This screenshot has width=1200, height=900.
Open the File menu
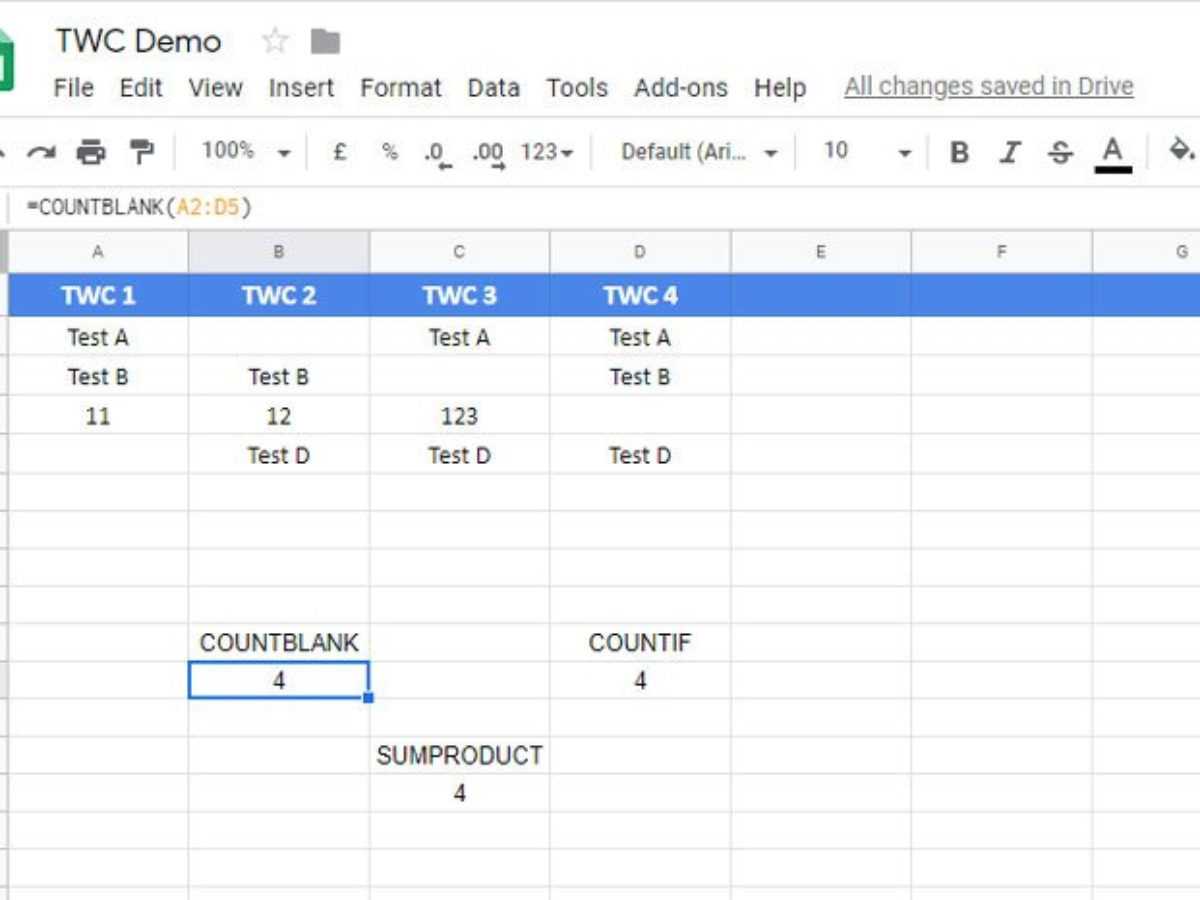click(73, 88)
